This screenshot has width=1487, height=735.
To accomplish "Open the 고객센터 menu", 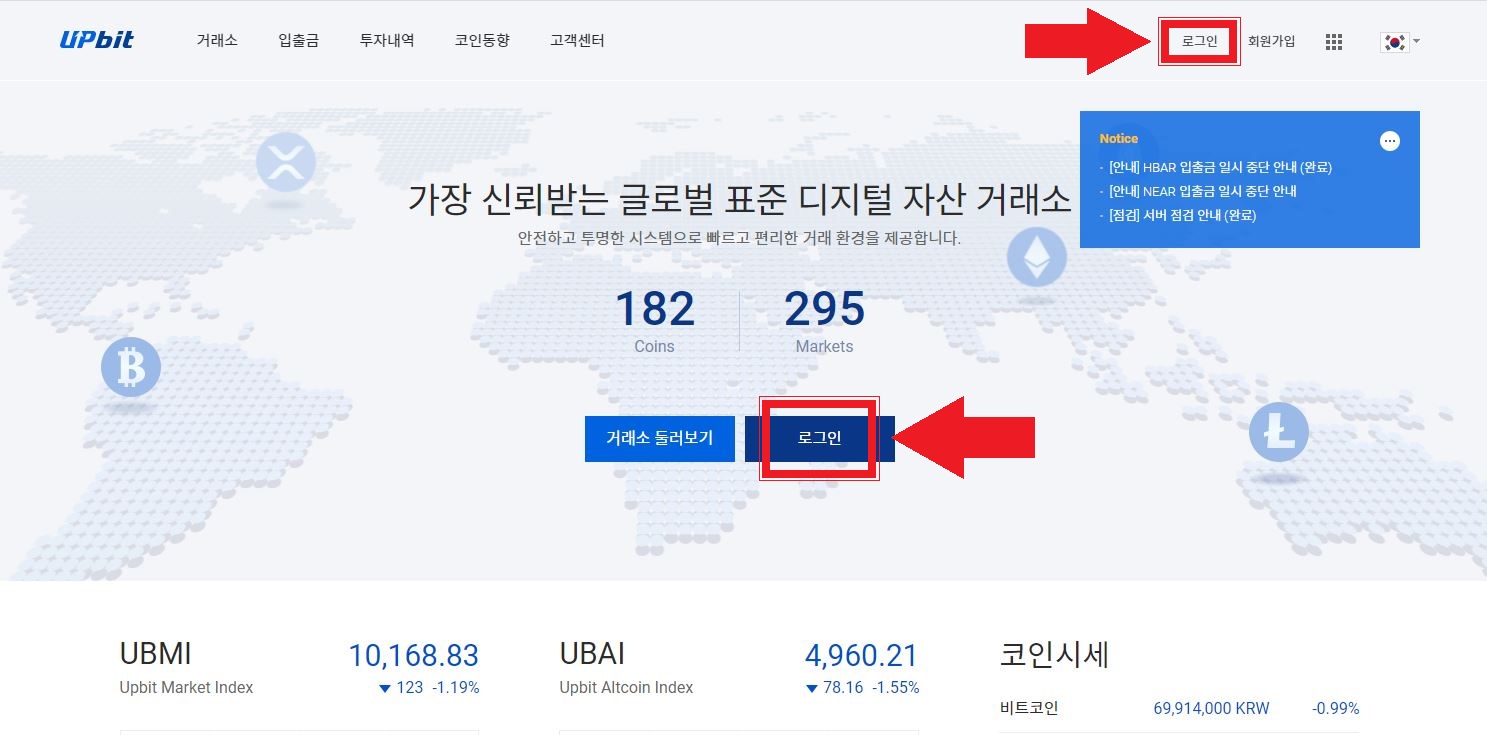I will [577, 41].
